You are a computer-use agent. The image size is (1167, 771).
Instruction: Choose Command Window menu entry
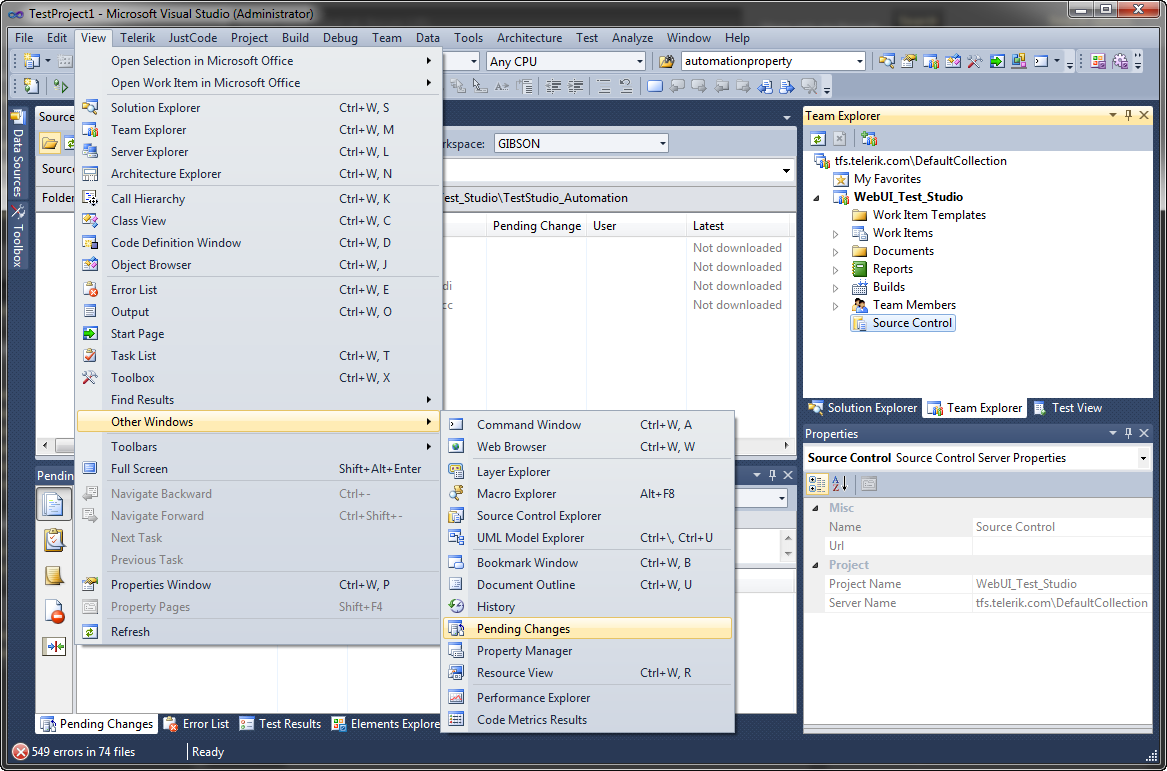pos(588,425)
